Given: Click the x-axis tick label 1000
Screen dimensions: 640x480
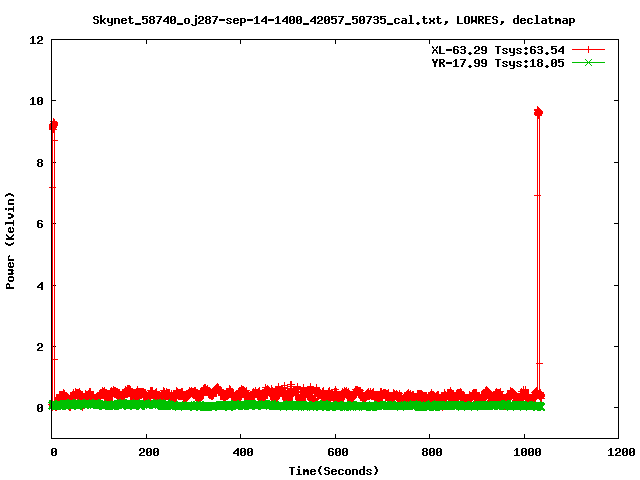Looking at the screenshot, I should coord(527,452).
